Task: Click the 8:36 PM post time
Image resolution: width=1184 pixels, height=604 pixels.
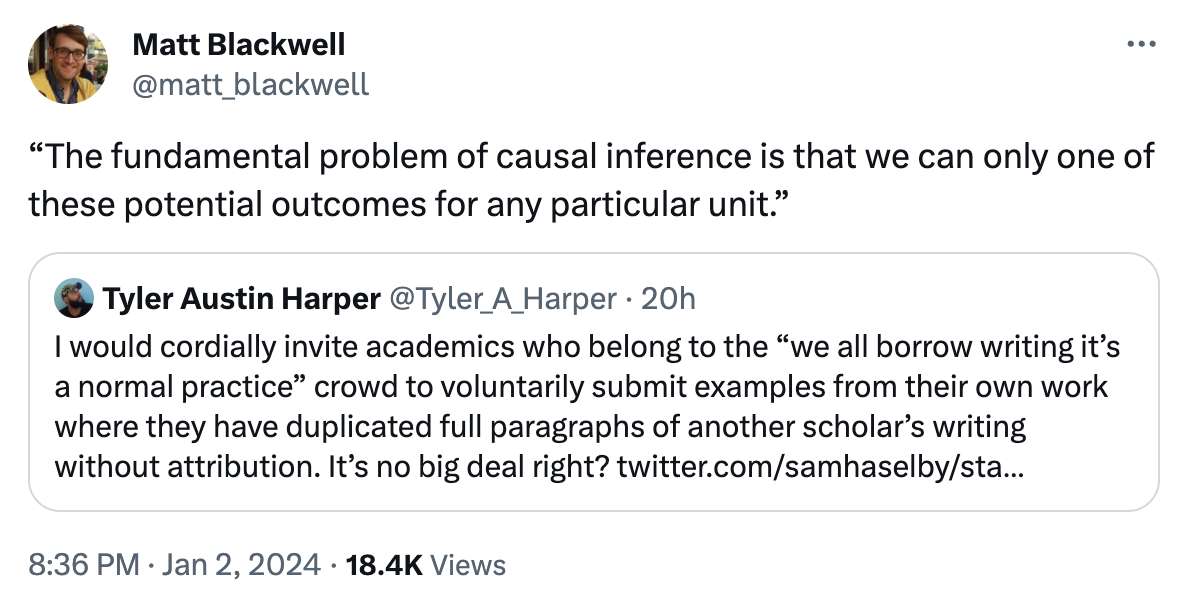Action: [x=84, y=565]
